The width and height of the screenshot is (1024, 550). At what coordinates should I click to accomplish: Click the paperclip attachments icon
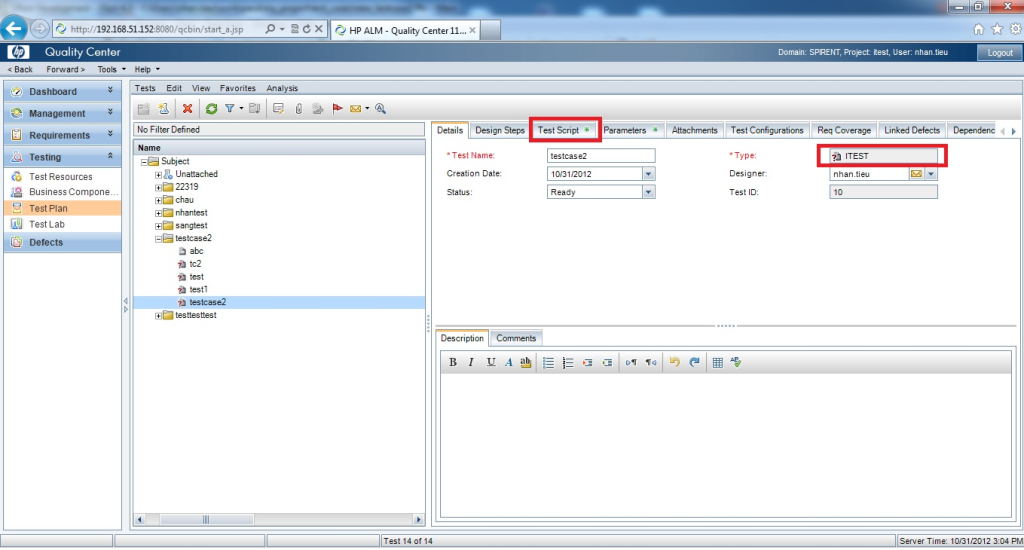pos(298,109)
